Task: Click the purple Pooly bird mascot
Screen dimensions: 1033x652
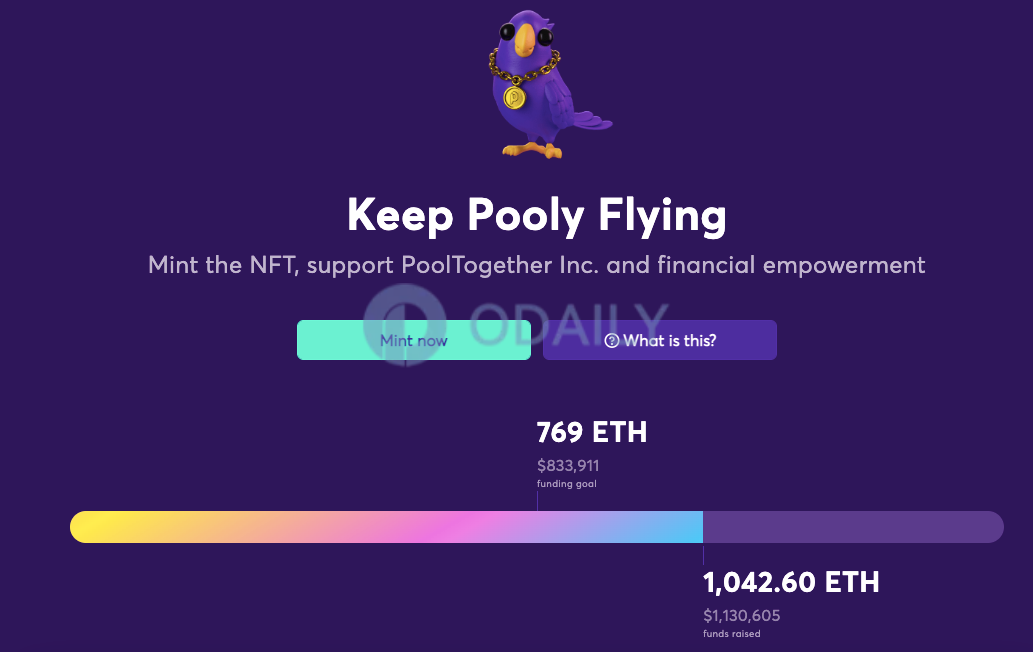Action: pyautogui.click(x=546, y=84)
